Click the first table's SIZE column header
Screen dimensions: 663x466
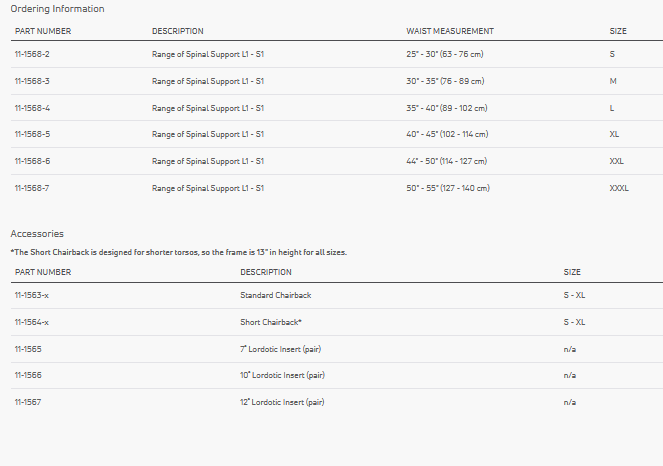pos(618,31)
